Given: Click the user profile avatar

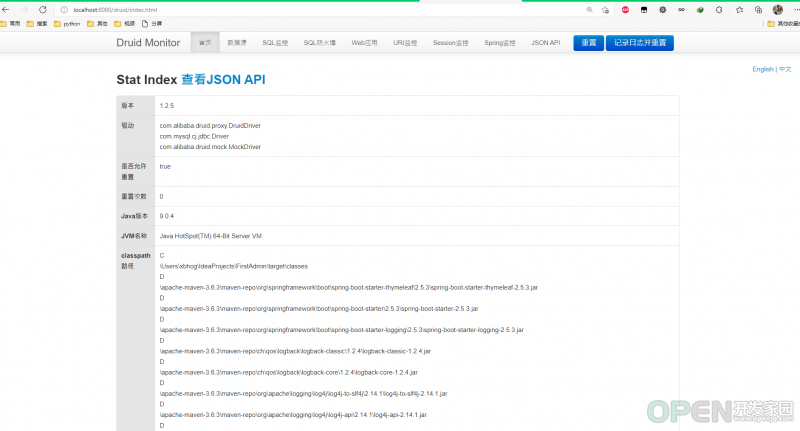Looking at the screenshot, I should tap(778, 10).
